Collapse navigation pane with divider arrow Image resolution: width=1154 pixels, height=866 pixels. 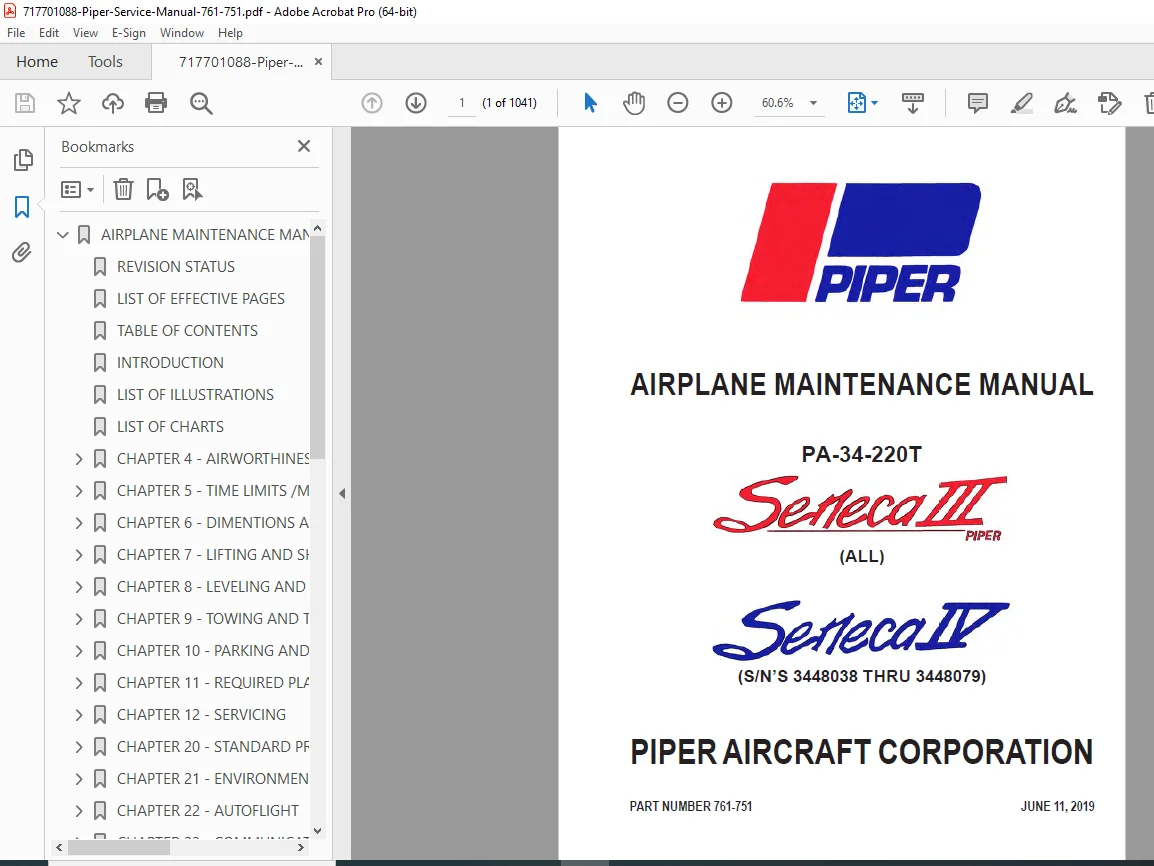[342, 494]
